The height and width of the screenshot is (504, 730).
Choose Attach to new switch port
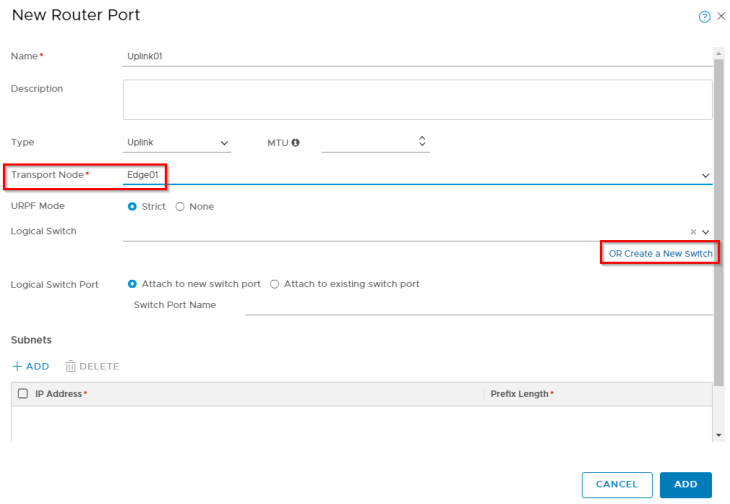point(133,284)
